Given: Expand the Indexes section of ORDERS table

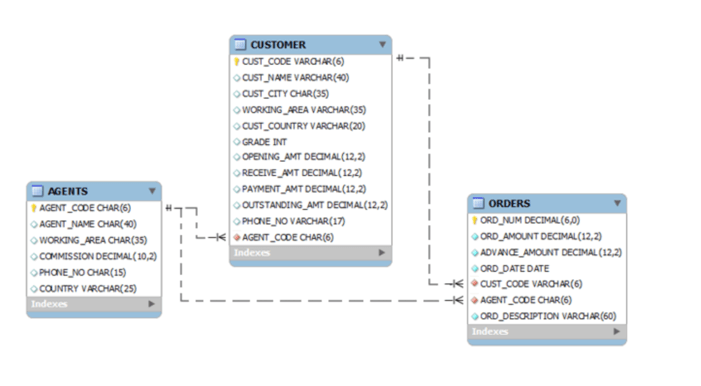Looking at the screenshot, I should [x=617, y=331].
